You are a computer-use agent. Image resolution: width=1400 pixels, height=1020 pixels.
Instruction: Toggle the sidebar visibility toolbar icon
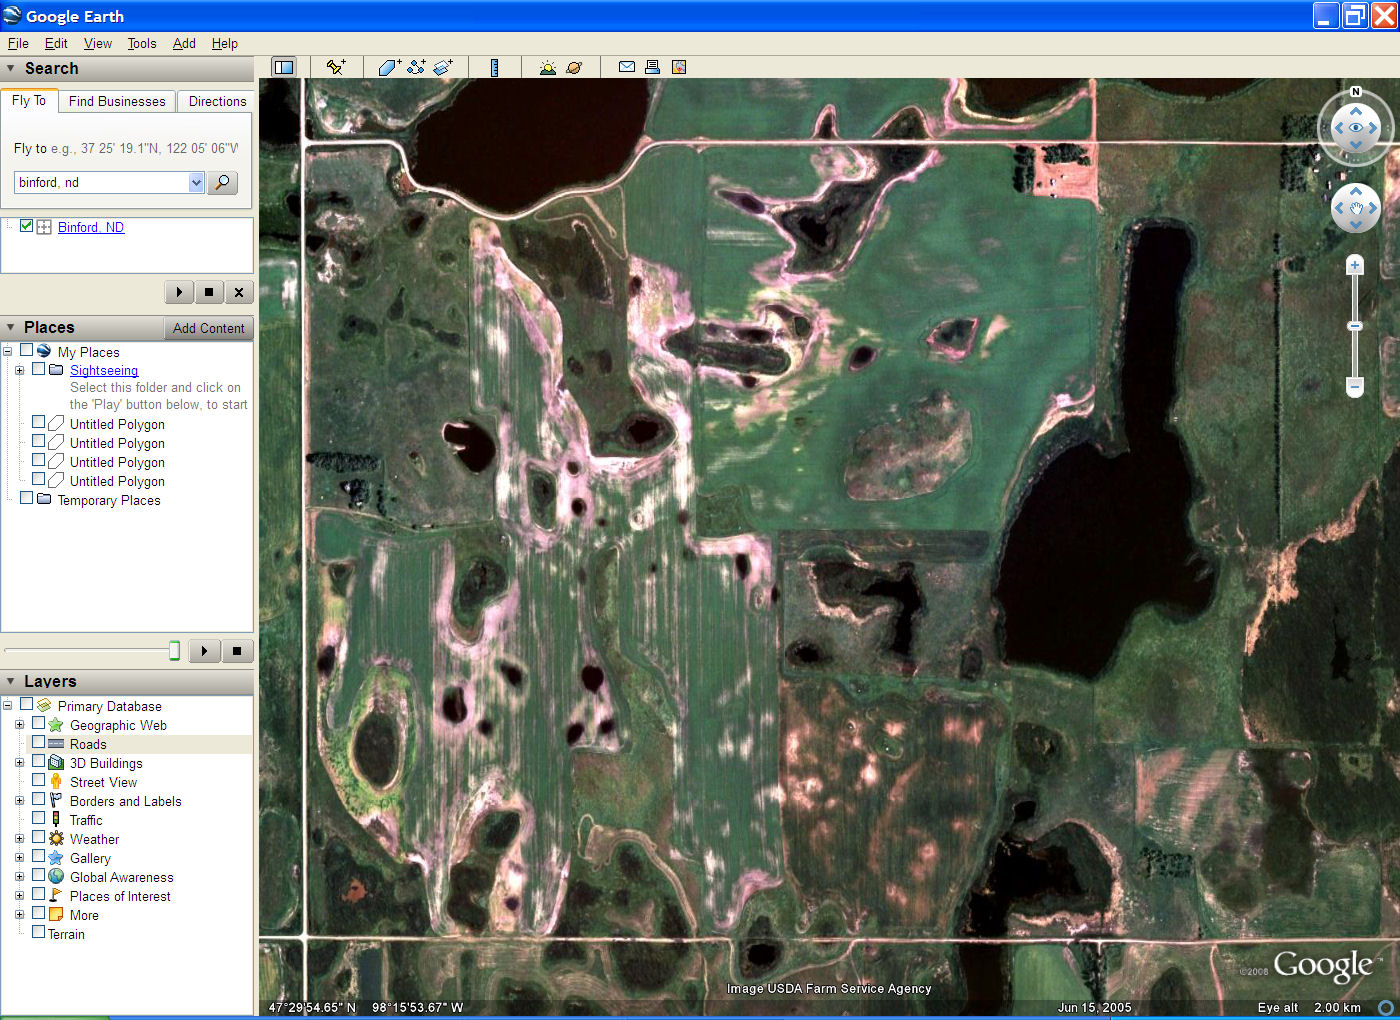point(284,67)
